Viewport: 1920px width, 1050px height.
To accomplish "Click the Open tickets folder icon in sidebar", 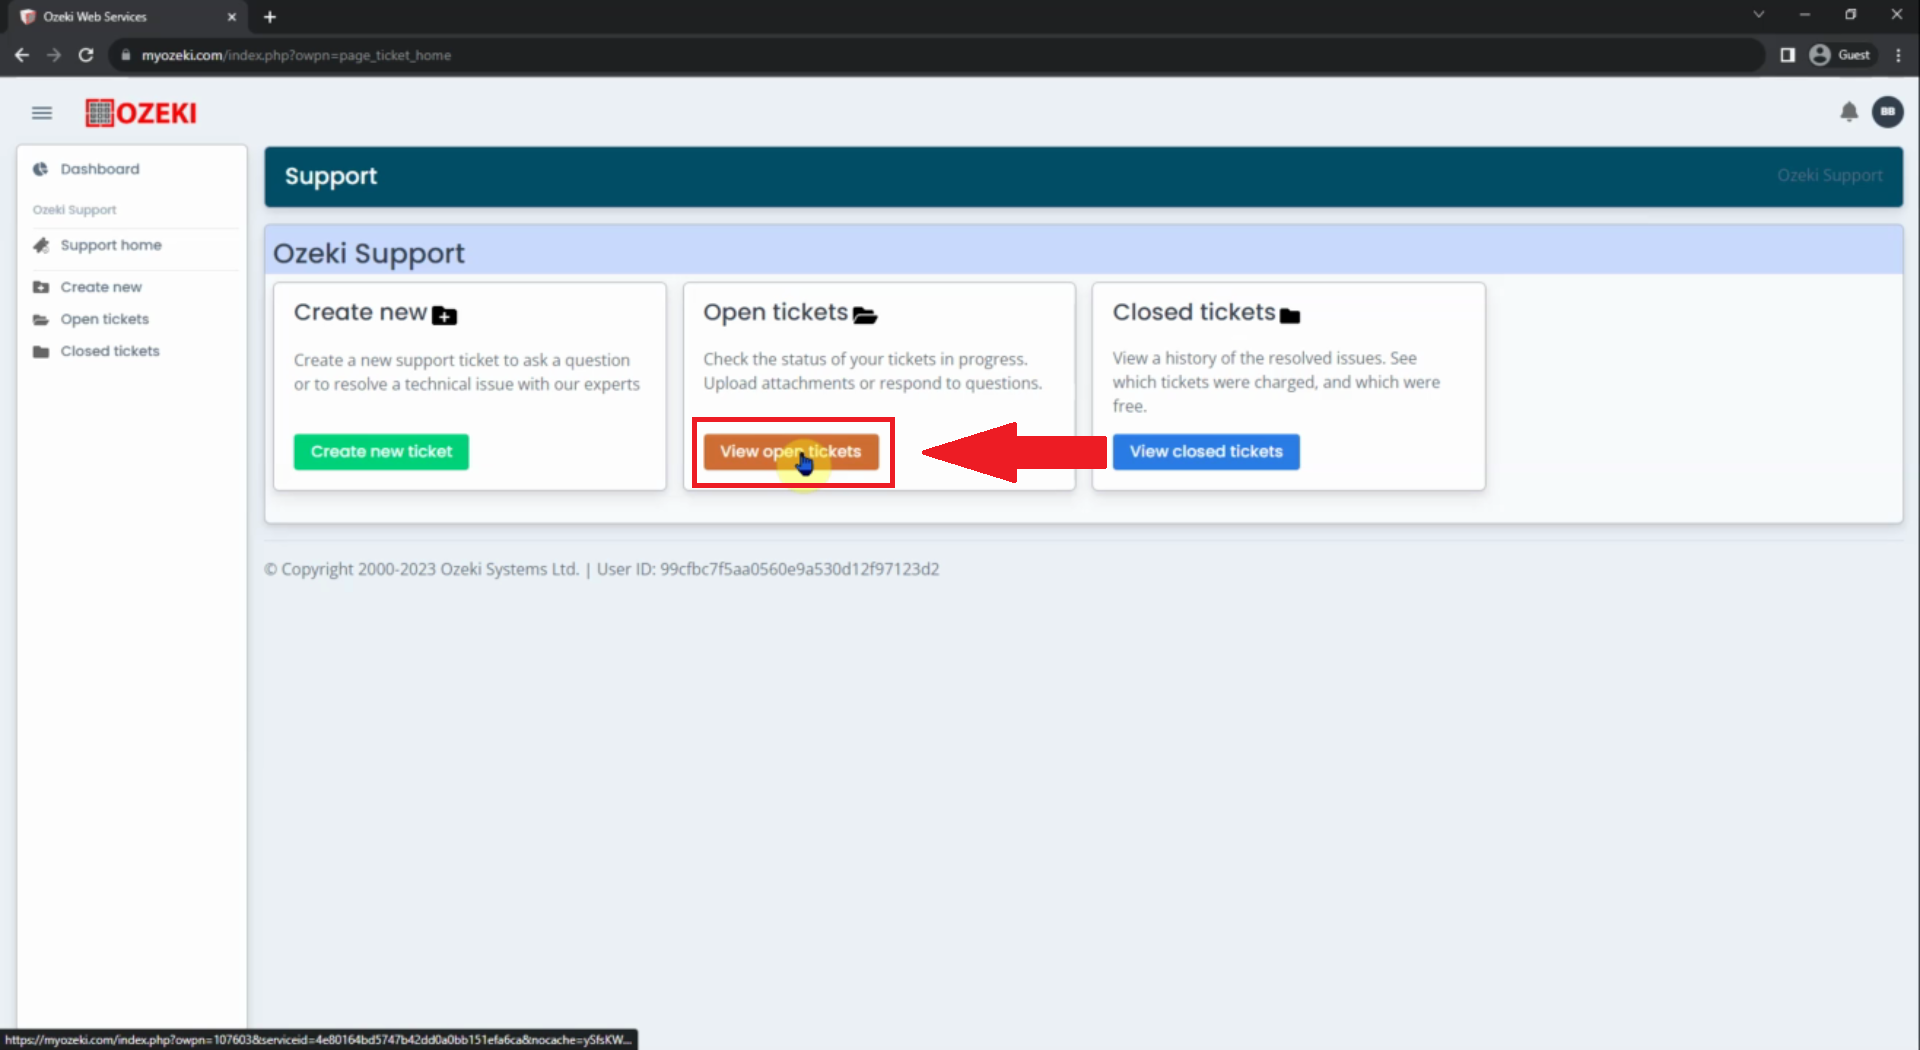I will click(x=41, y=319).
